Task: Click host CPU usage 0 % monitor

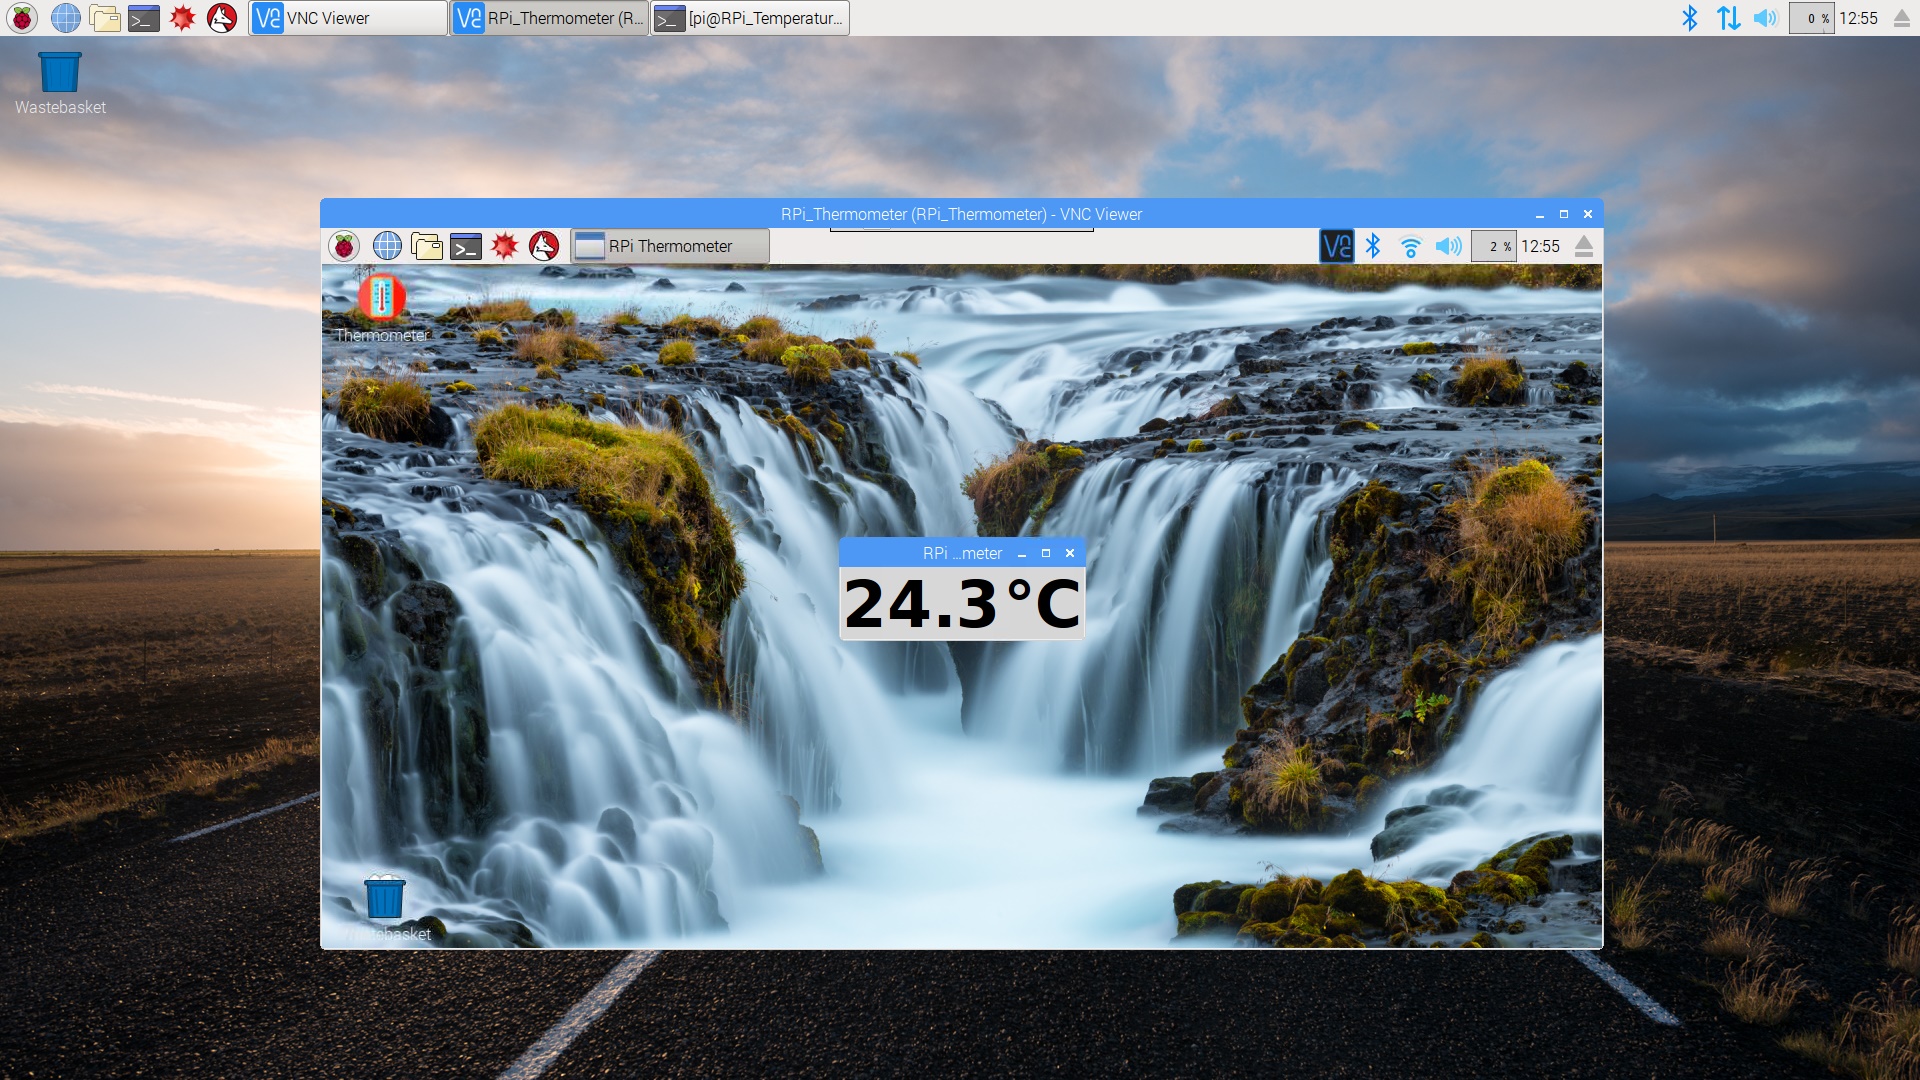Action: 1812,18
